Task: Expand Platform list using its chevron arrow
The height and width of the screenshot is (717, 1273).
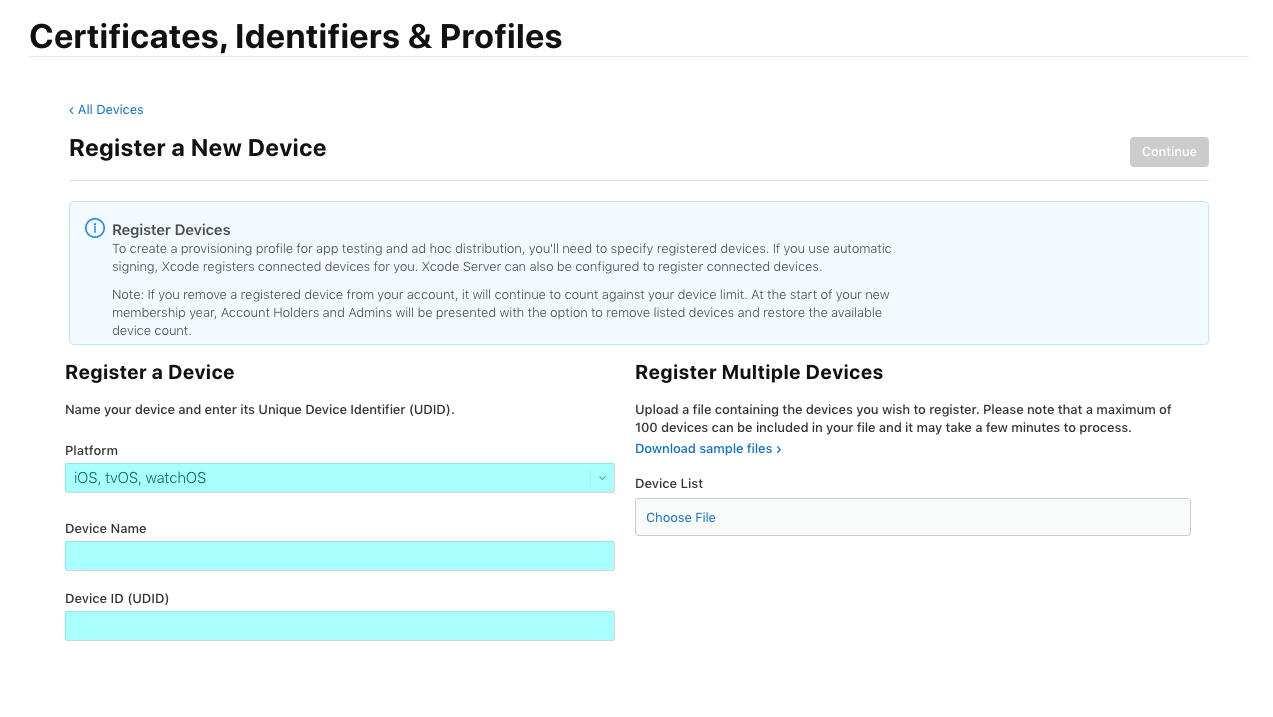Action: (602, 478)
